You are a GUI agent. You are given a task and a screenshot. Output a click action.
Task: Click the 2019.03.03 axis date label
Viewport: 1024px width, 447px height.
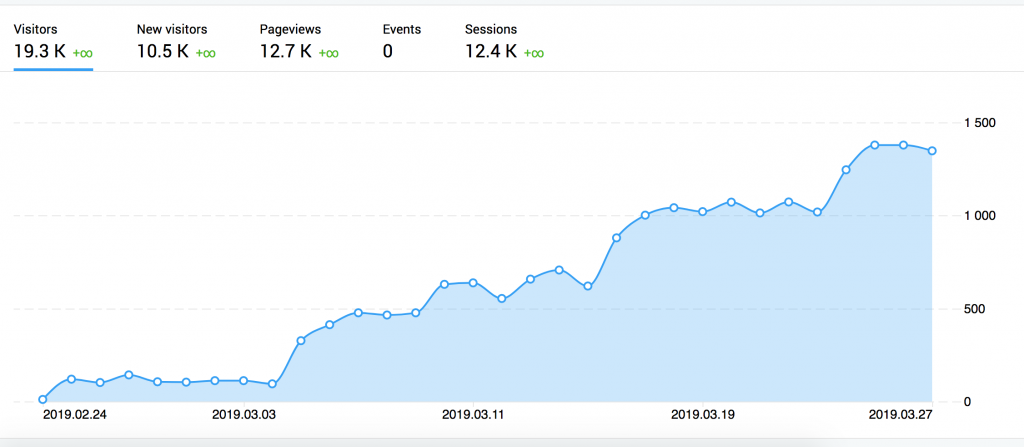pyautogui.click(x=244, y=414)
